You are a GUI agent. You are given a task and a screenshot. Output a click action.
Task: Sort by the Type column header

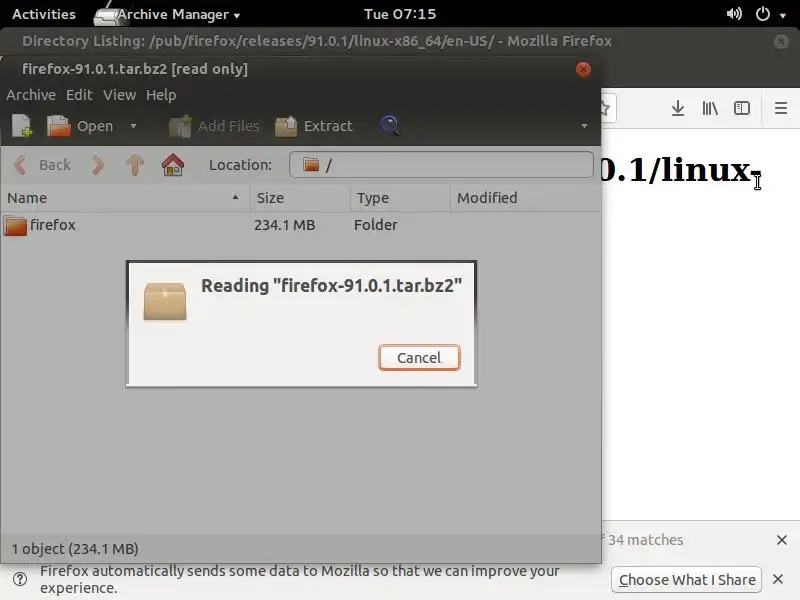click(401, 198)
